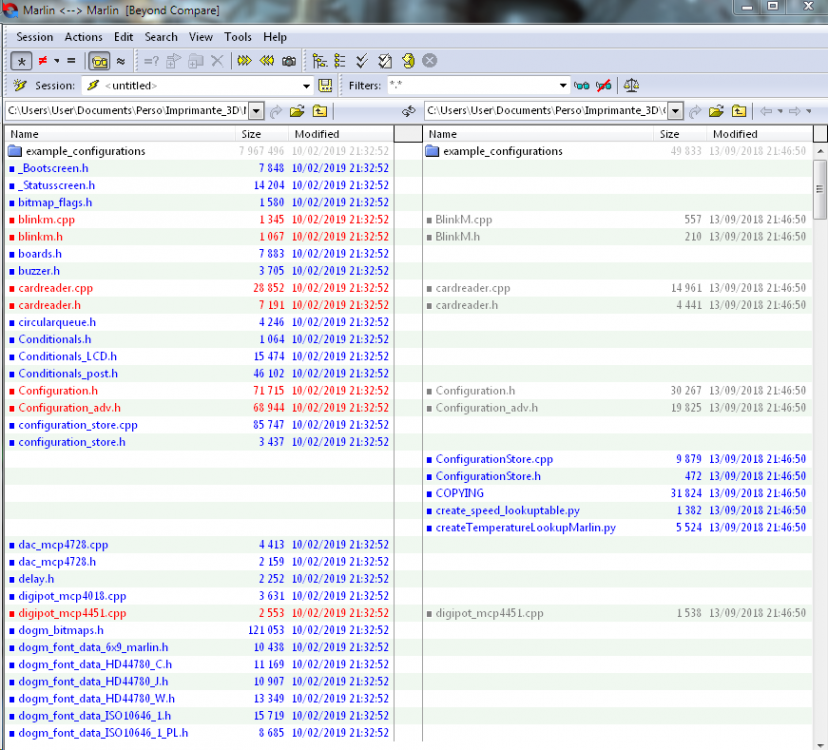Screen dimensions: 828x750
Task: Open the Actions menu
Action: [x=83, y=37]
